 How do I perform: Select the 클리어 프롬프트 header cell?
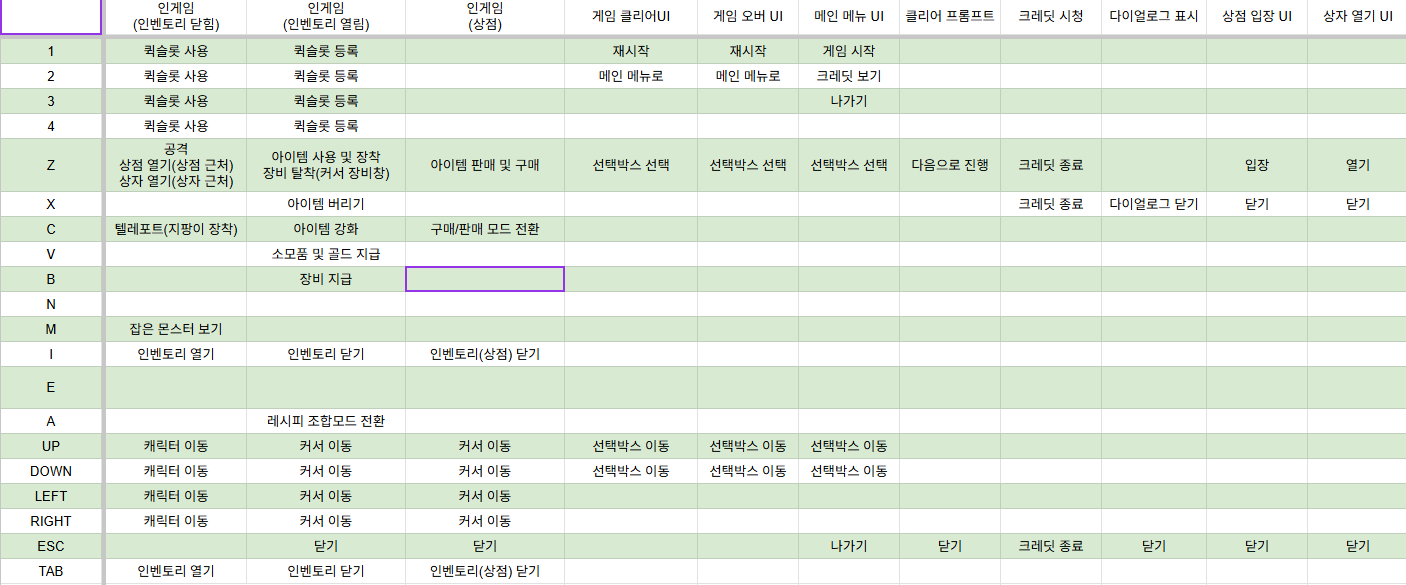pyautogui.click(x=950, y=16)
